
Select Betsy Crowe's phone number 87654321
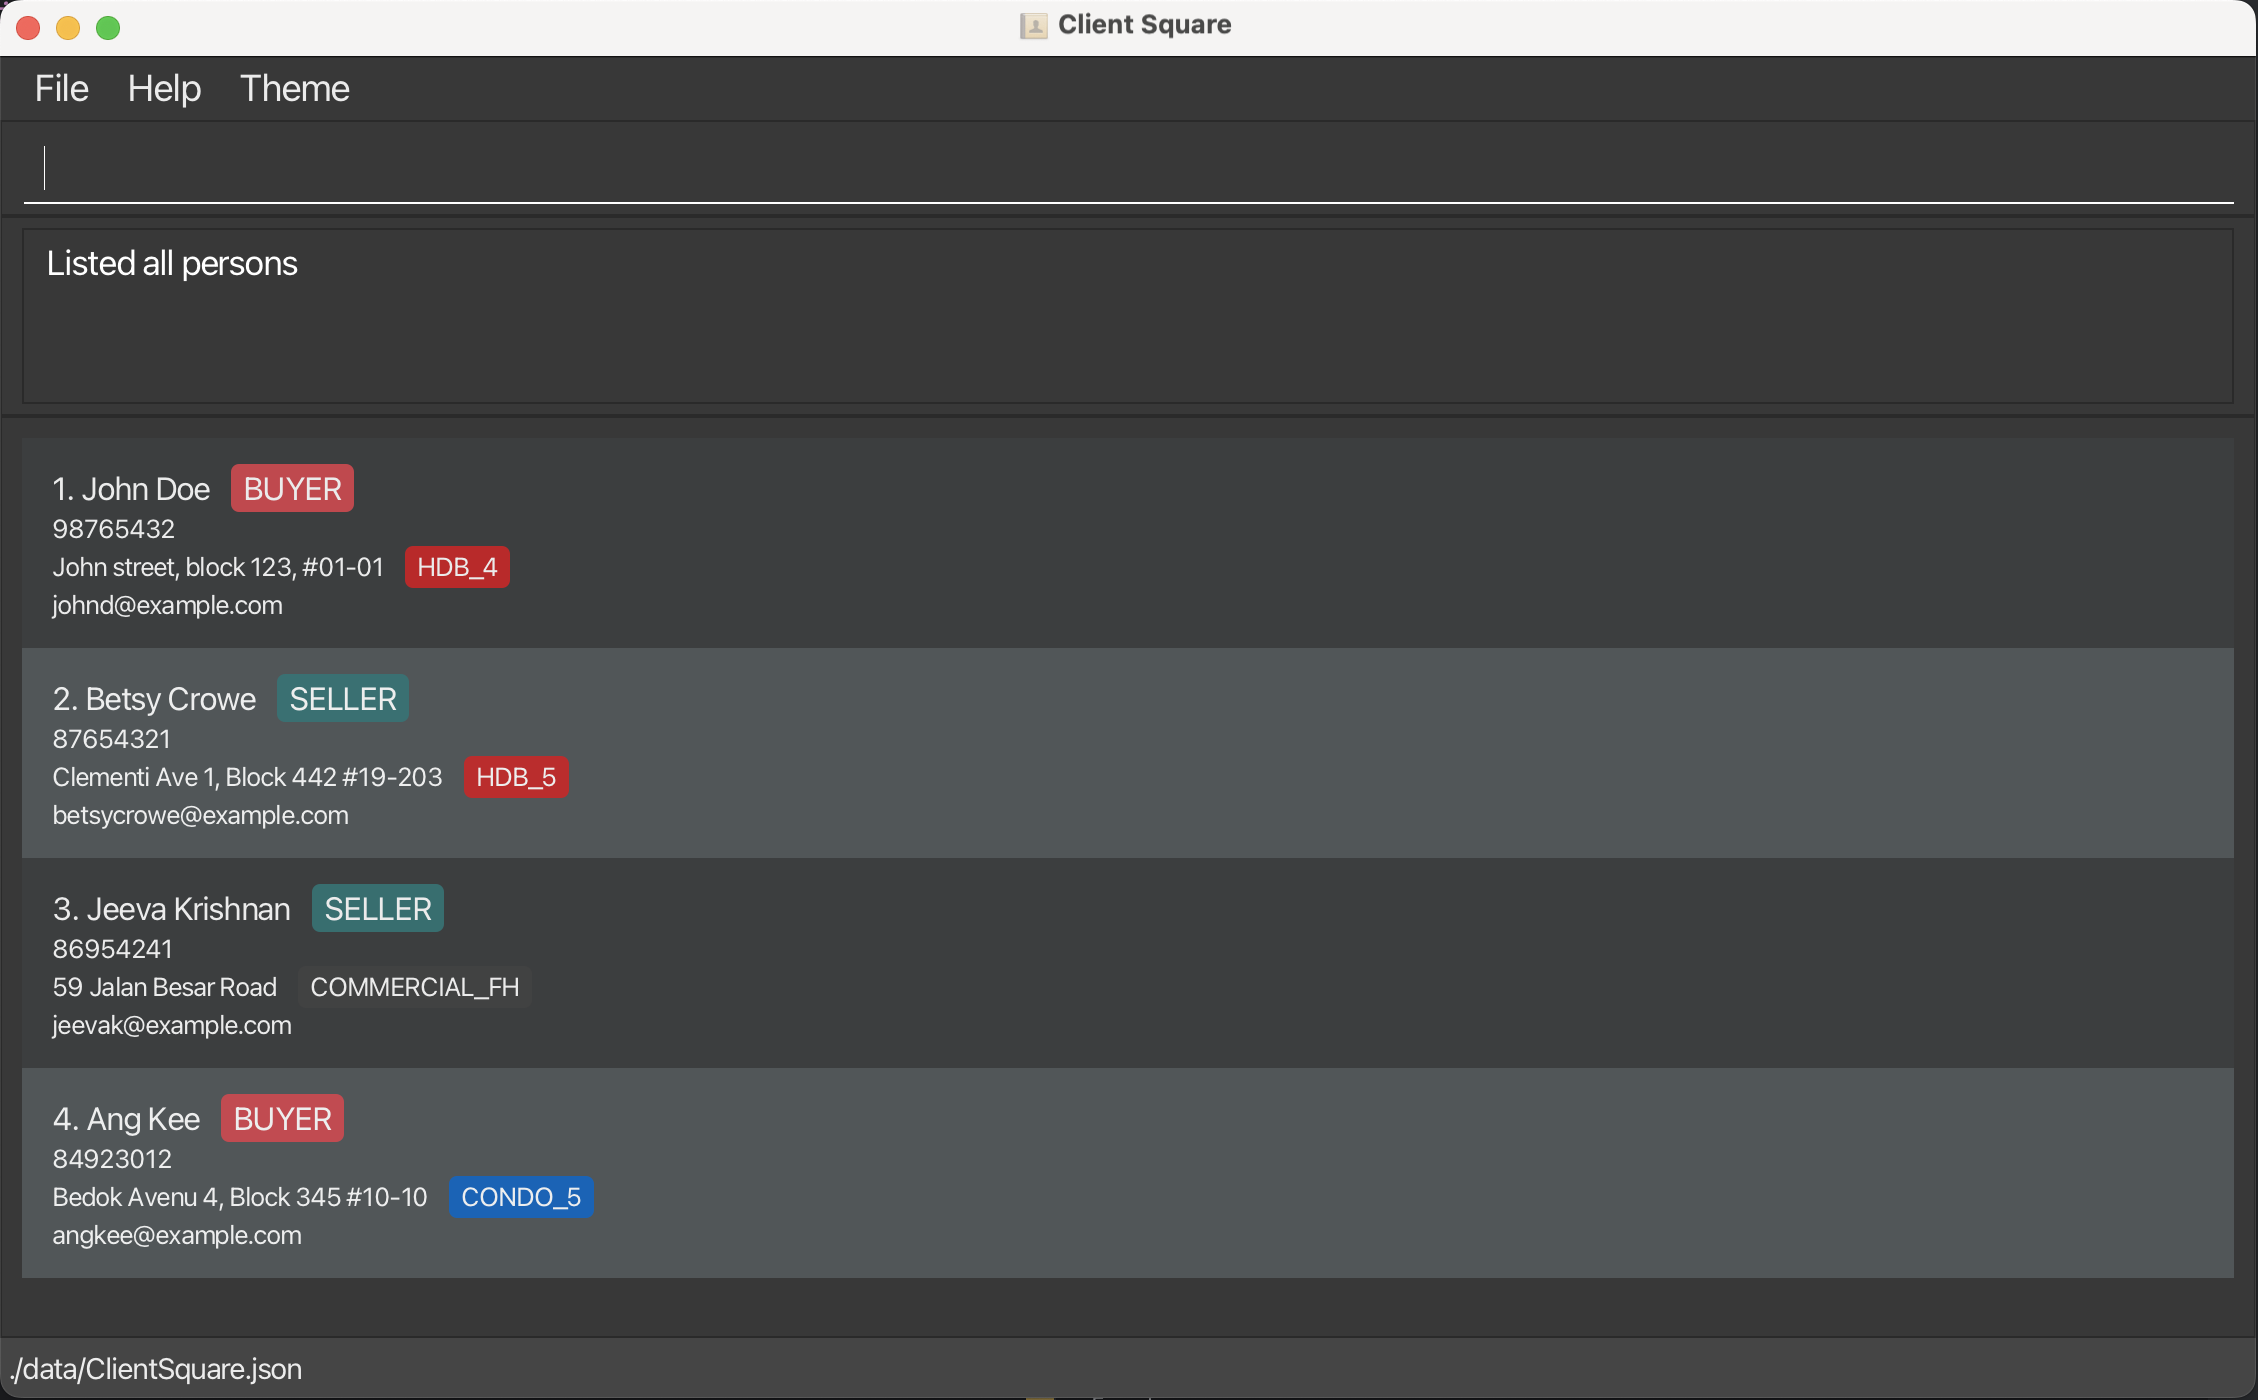point(112,739)
